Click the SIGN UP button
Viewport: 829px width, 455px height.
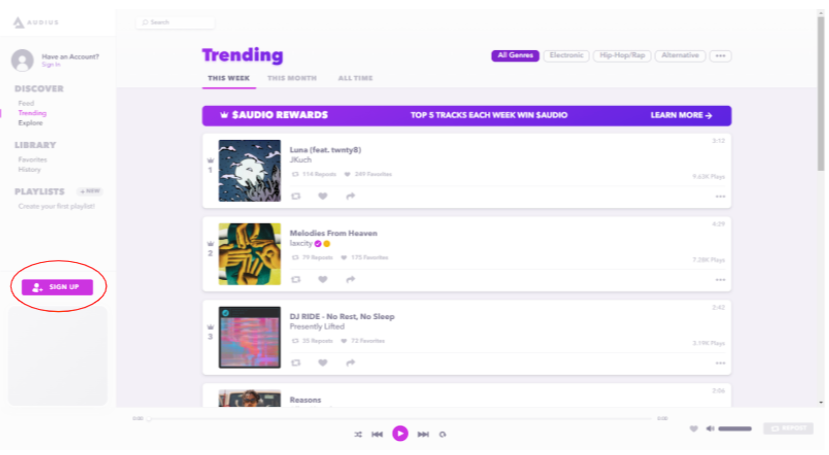[x=57, y=287]
